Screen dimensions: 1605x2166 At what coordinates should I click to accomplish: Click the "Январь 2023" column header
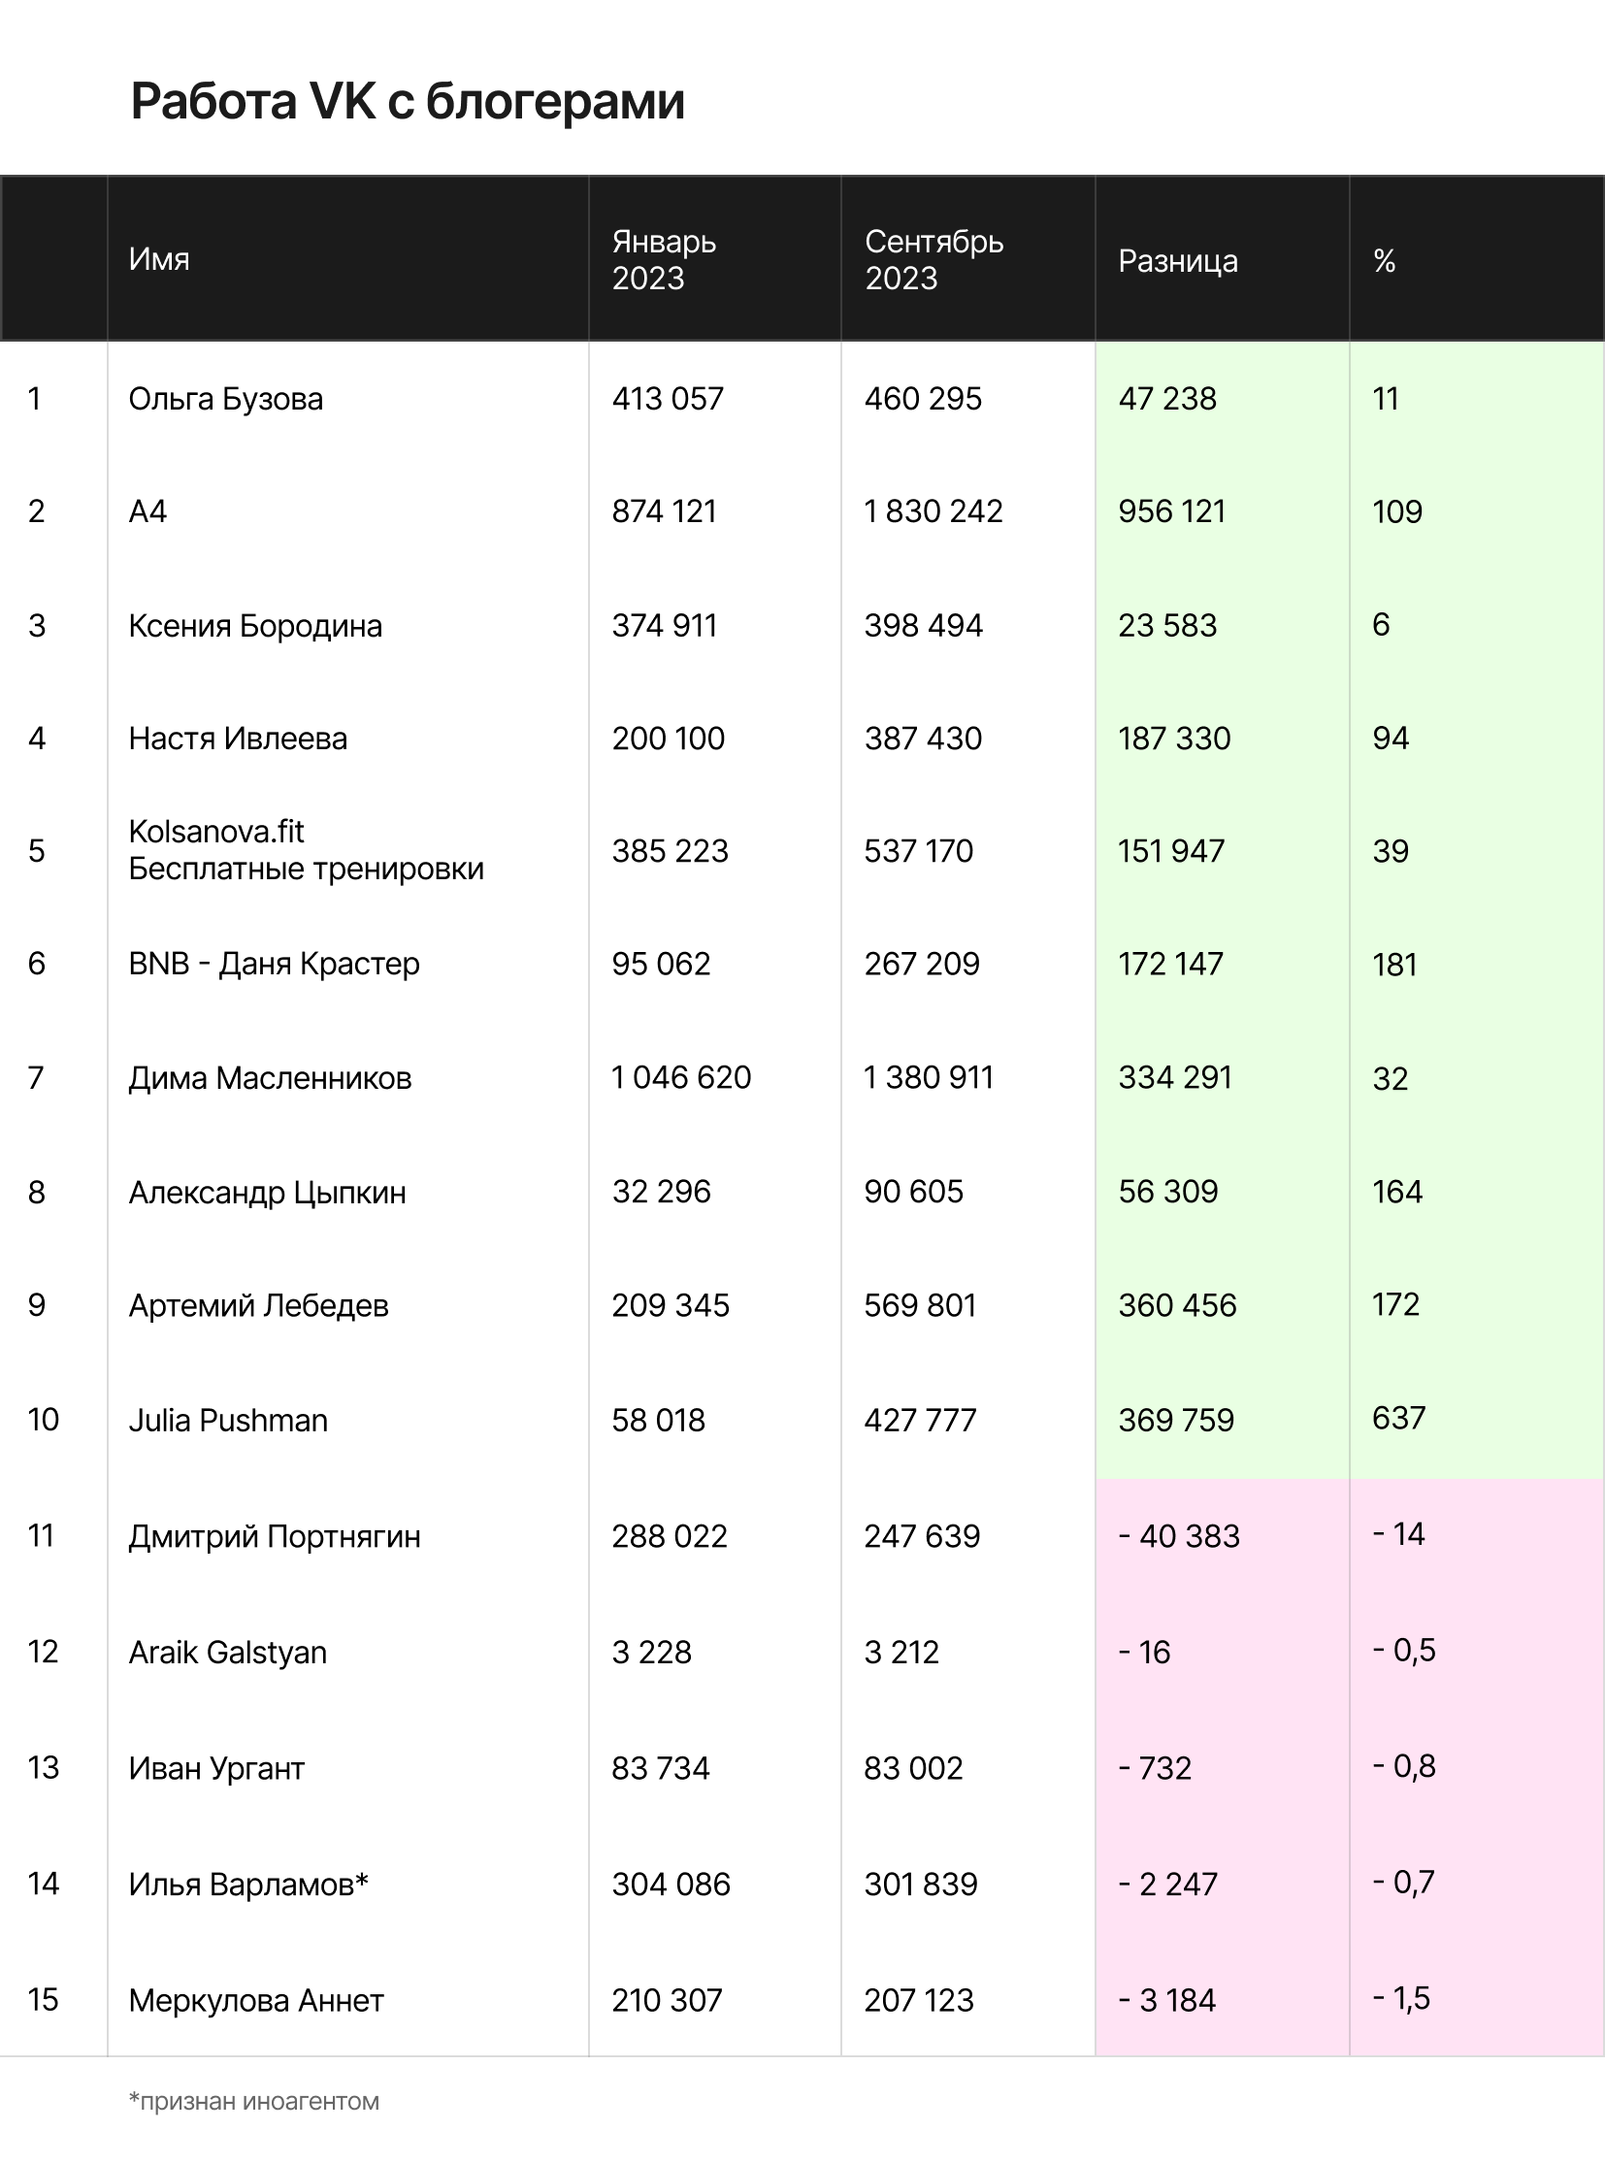click(x=664, y=259)
